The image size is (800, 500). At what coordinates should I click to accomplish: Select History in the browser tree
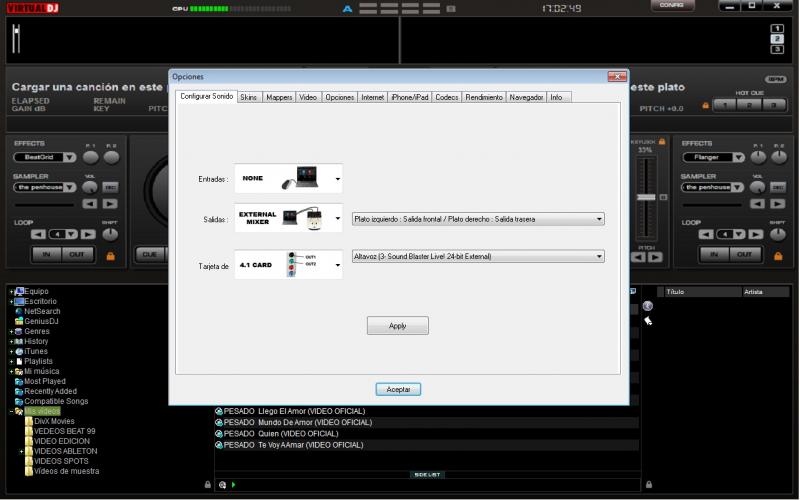(x=36, y=341)
